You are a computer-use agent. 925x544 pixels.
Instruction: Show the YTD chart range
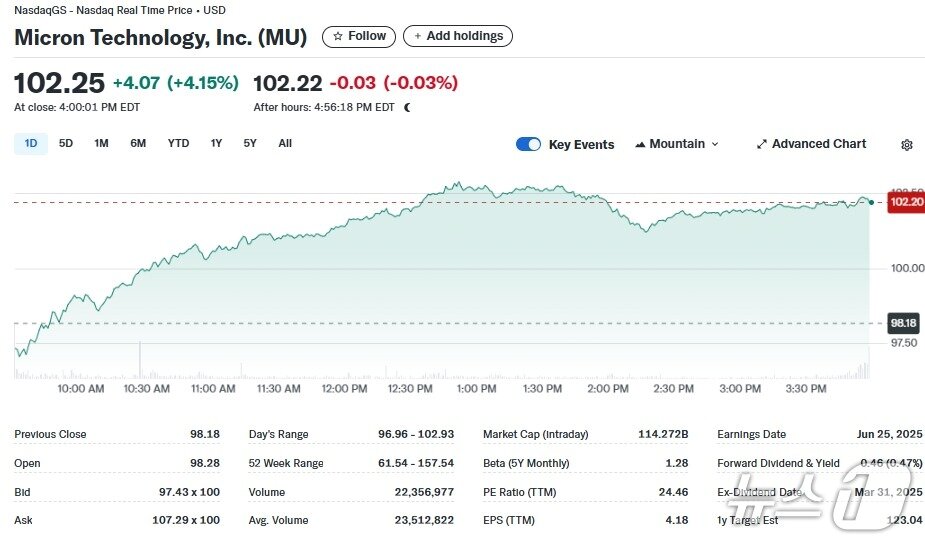(x=178, y=143)
